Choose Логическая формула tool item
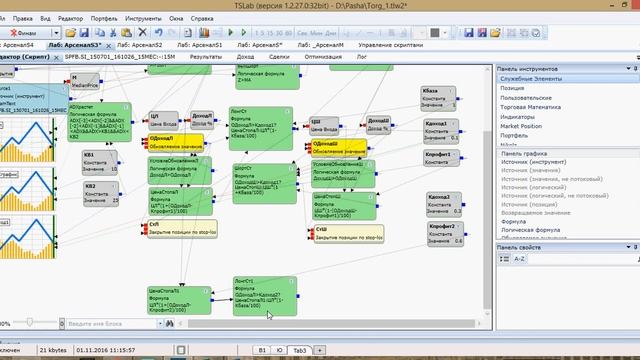 click(x=530, y=230)
